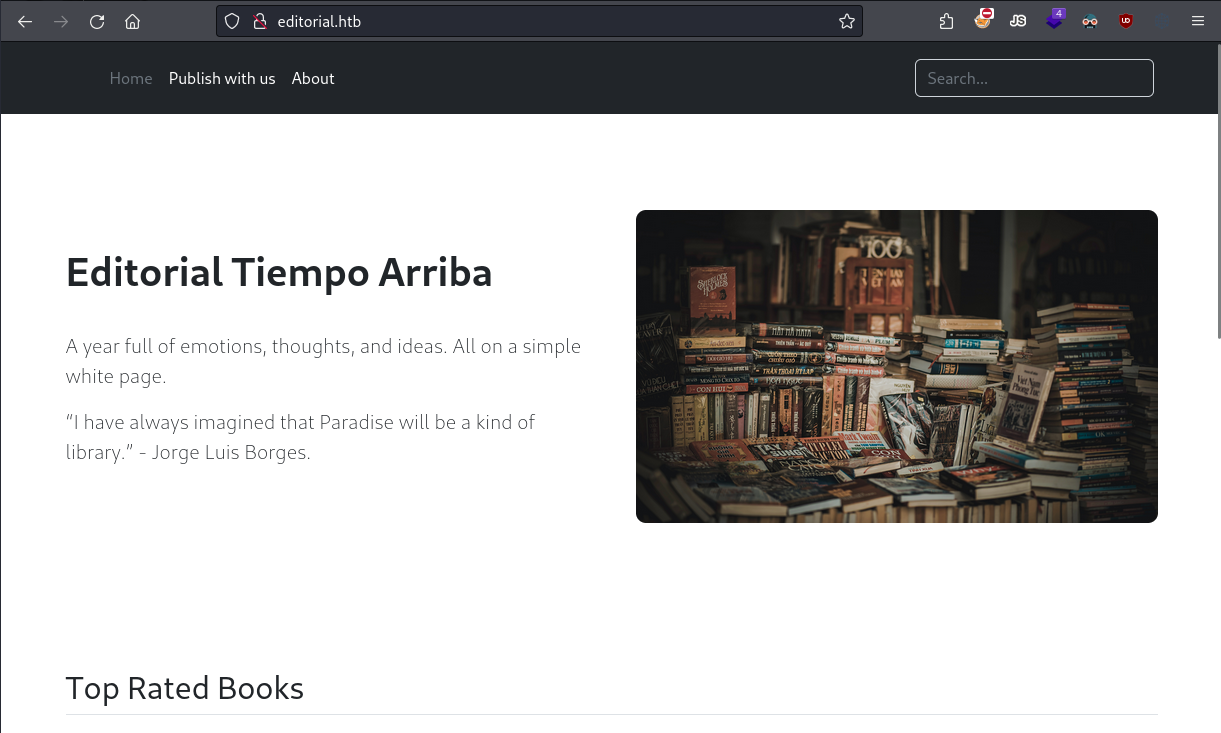This screenshot has height=733, width=1221.
Task: Open the uBlock Origin extension
Action: coord(1126,21)
